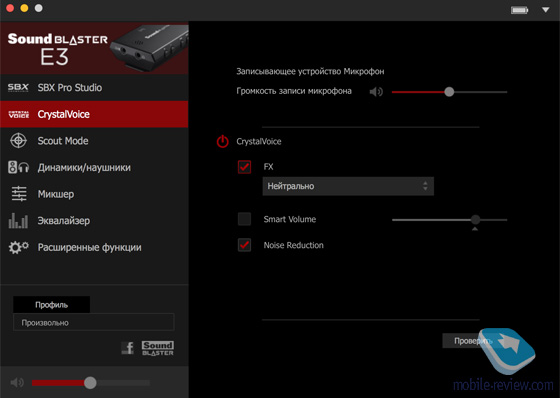The height and width of the screenshot is (398, 560).
Task: Open the Sound Blaster logo link
Action: 158,348
